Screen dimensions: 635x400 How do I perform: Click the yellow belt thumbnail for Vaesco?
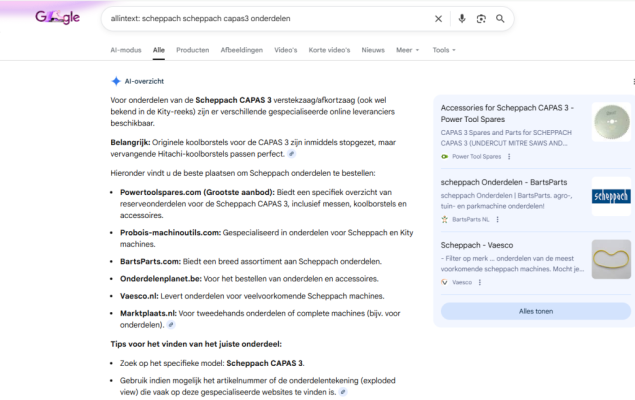(612, 259)
